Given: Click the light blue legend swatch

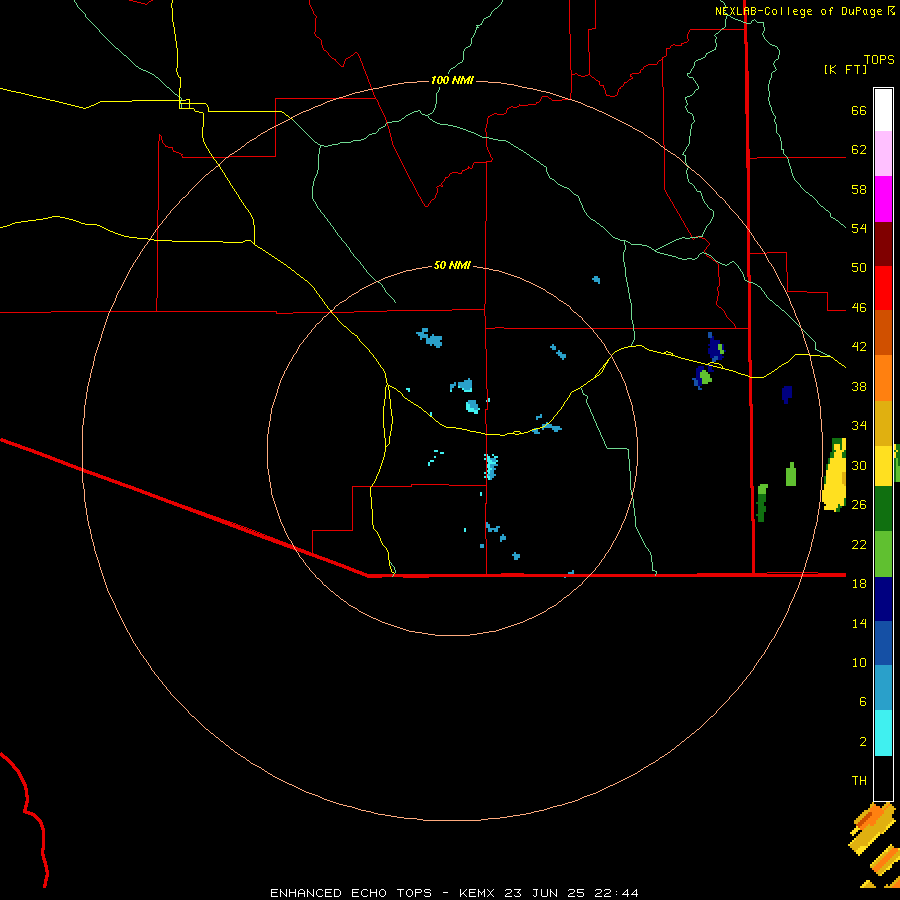Looking at the screenshot, I should tap(883, 688).
